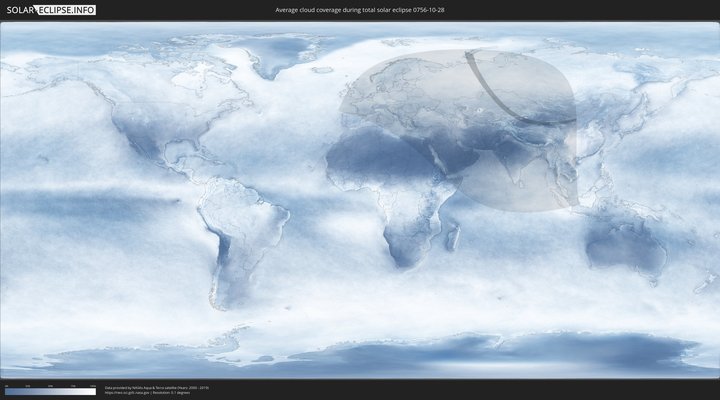
Task: Click the cloud coverage color scale bar
Action: (x=50, y=392)
